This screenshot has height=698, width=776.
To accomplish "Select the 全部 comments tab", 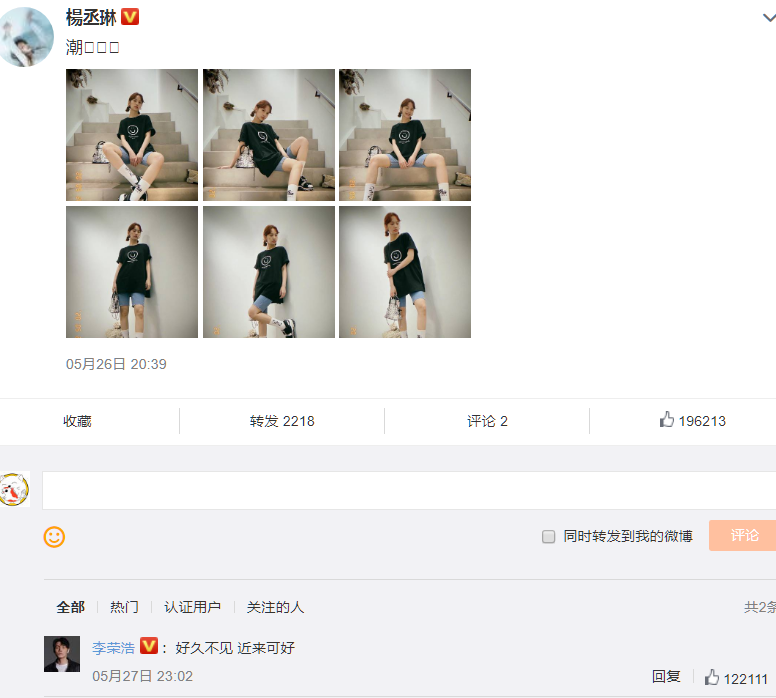I will 71,607.
